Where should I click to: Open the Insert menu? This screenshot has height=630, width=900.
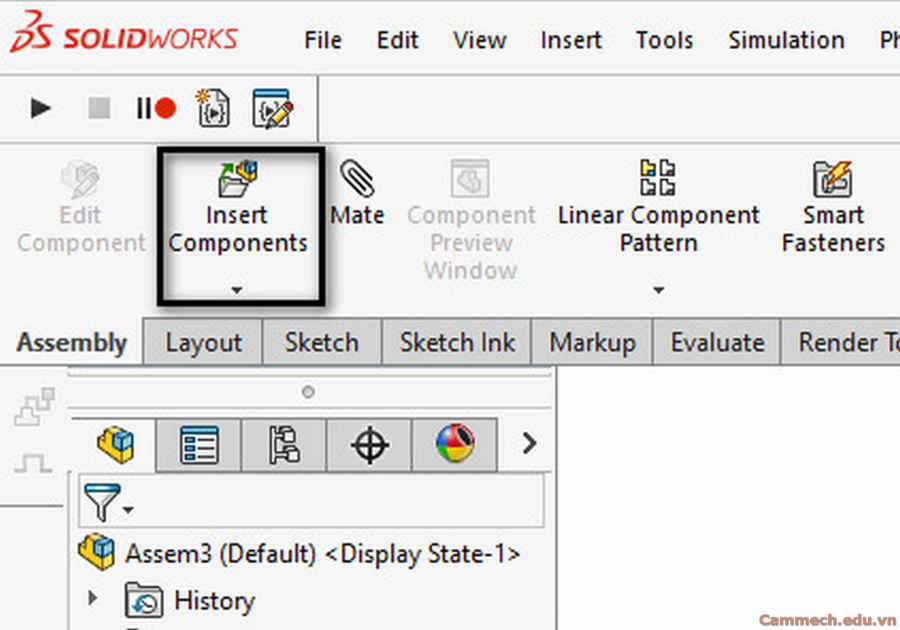point(571,40)
